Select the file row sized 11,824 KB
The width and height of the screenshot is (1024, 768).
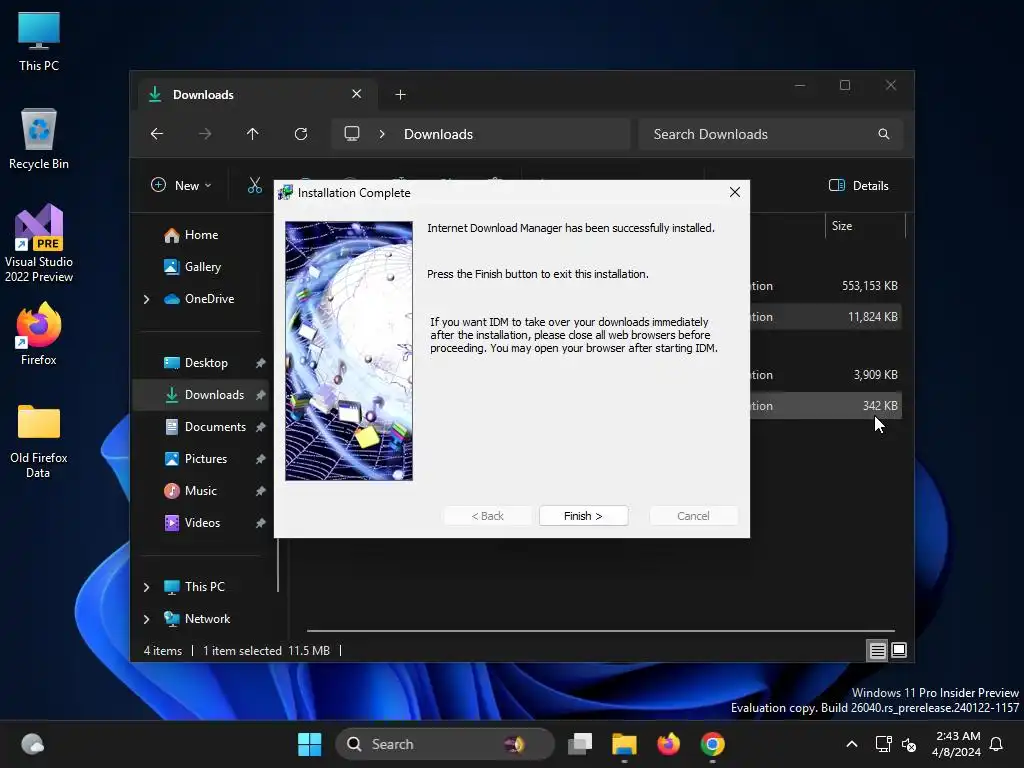pos(825,317)
